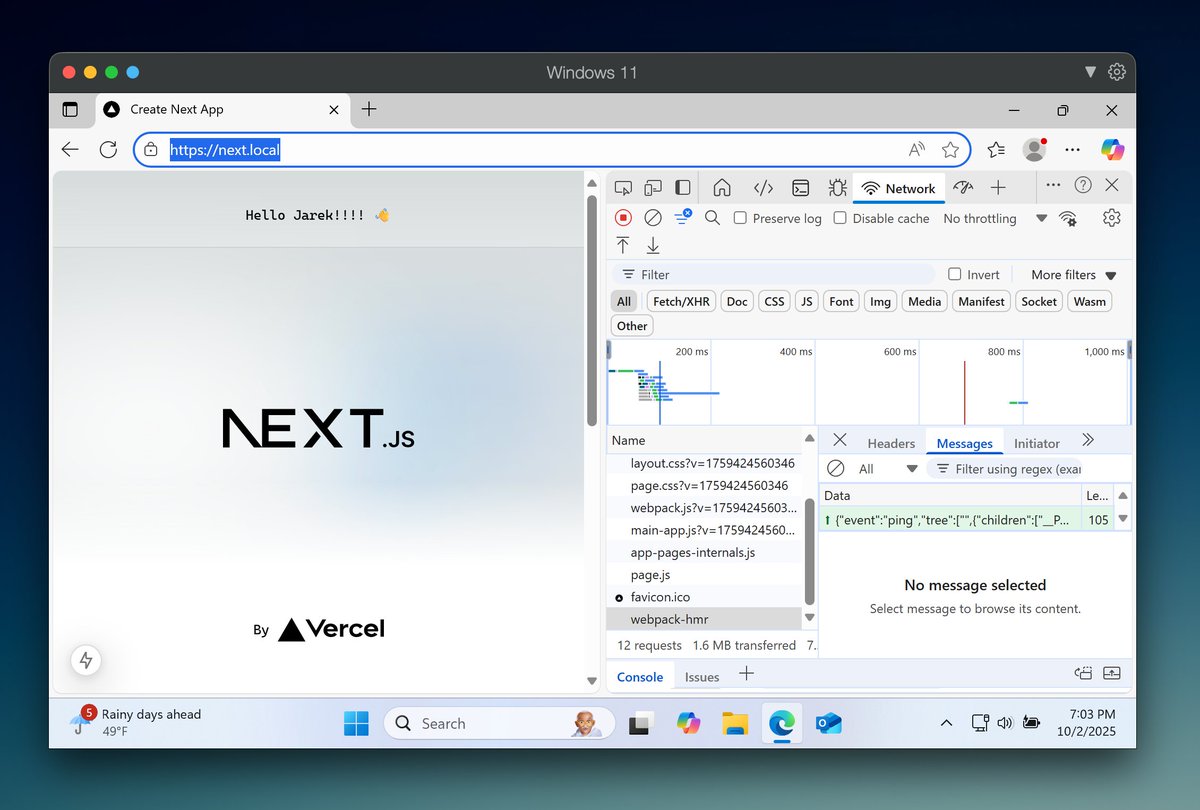Import a HAR file using the upload arrow
The image size is (1200, 810).
tap(622, 243)
